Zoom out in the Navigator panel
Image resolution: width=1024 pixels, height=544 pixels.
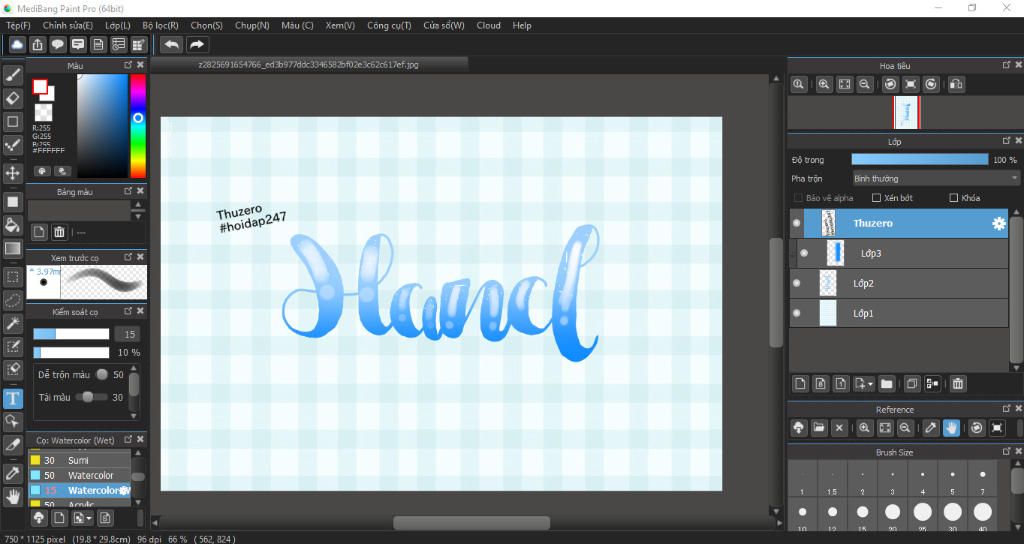click(x=865, y=84)
